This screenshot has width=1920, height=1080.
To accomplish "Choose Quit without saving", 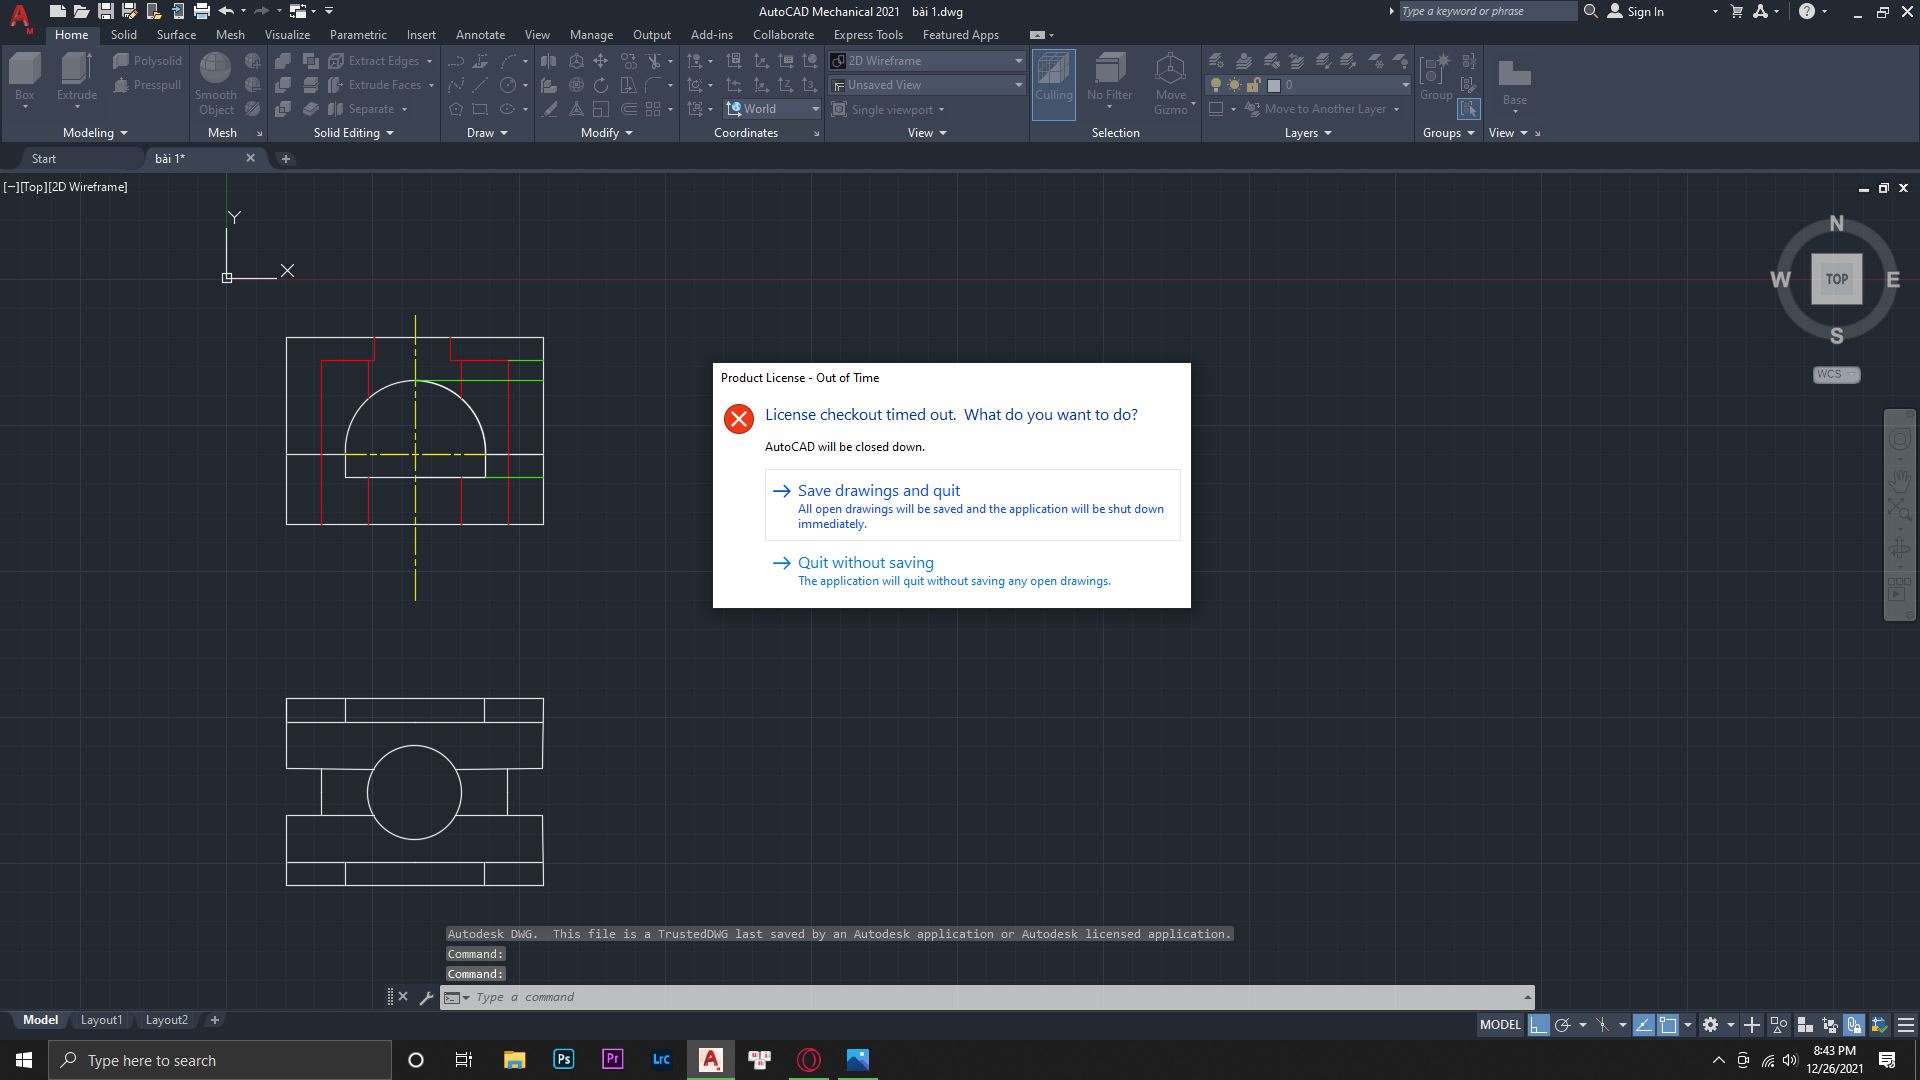I will coord(864,562).
